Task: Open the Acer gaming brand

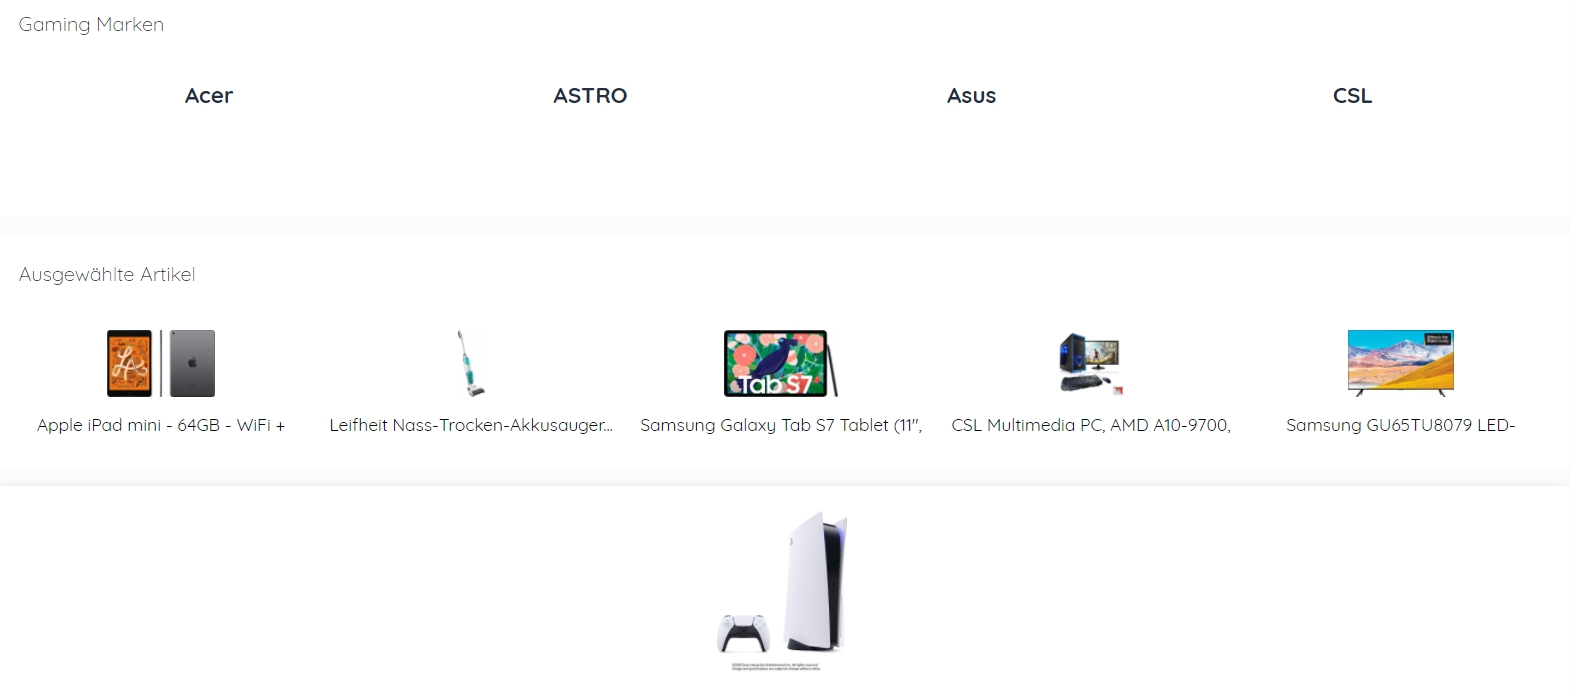Action: [208, 96]
